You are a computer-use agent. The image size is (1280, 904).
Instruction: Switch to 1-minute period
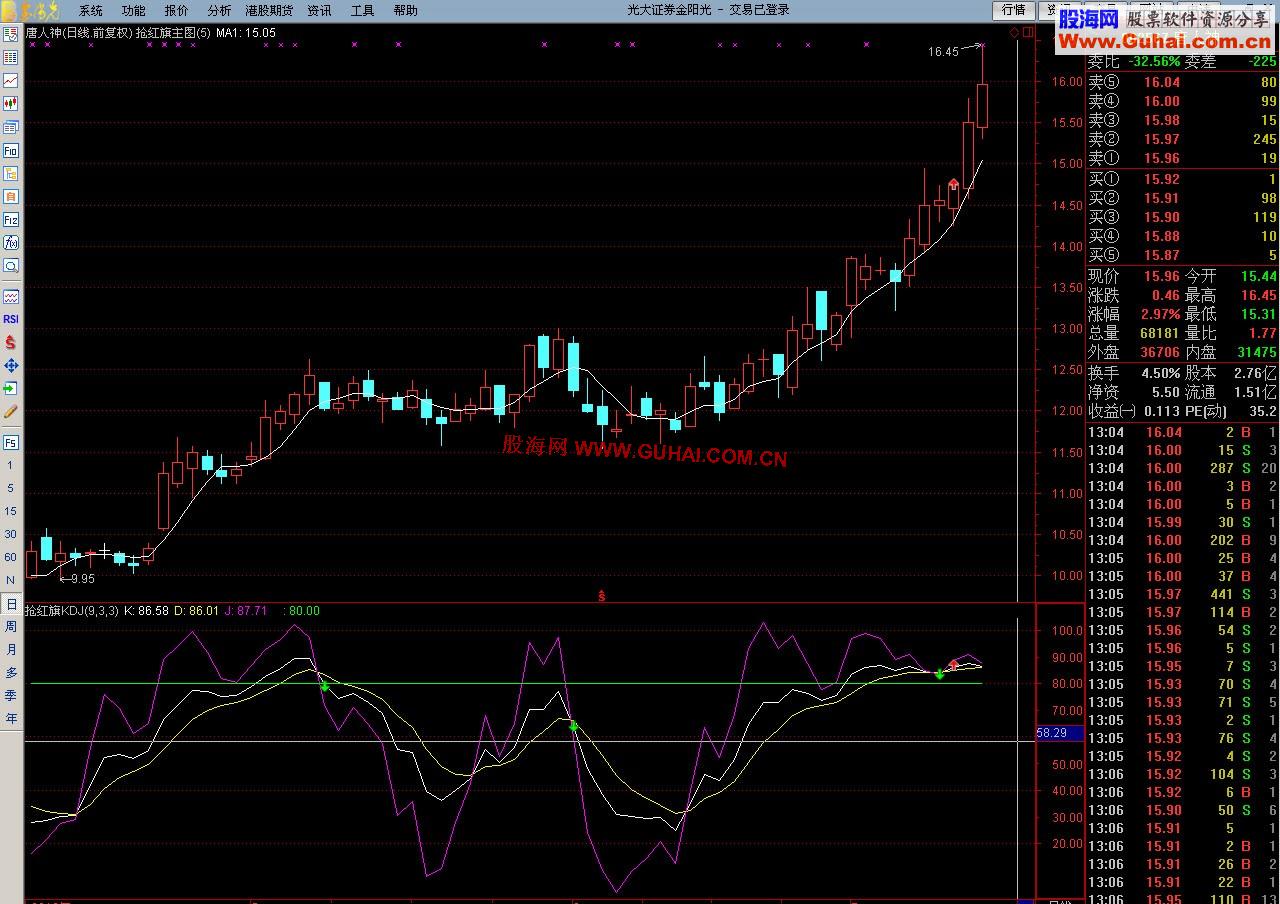11,465
